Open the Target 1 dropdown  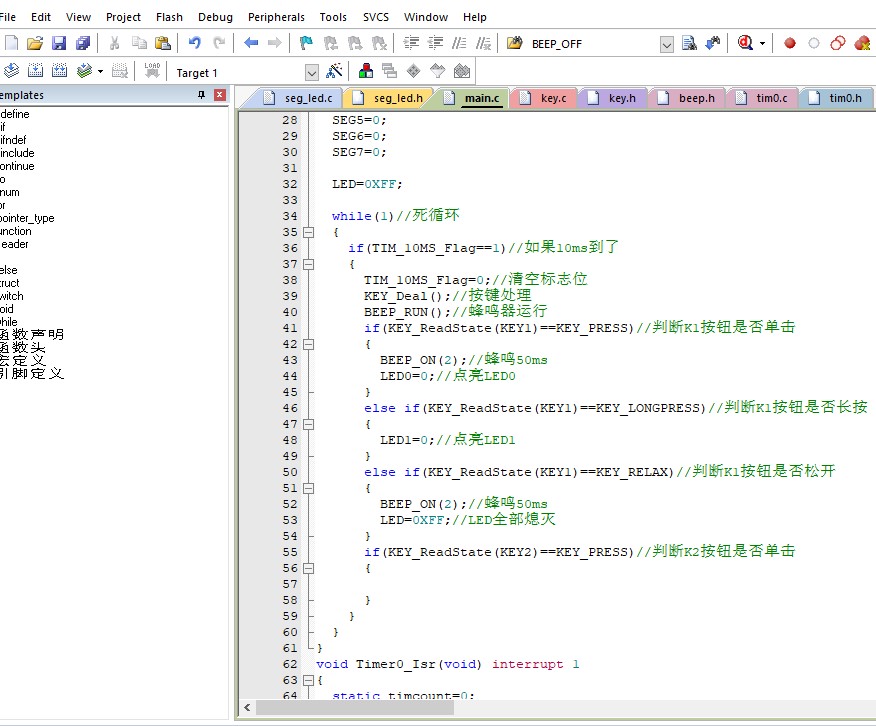[x=312, y=72]
